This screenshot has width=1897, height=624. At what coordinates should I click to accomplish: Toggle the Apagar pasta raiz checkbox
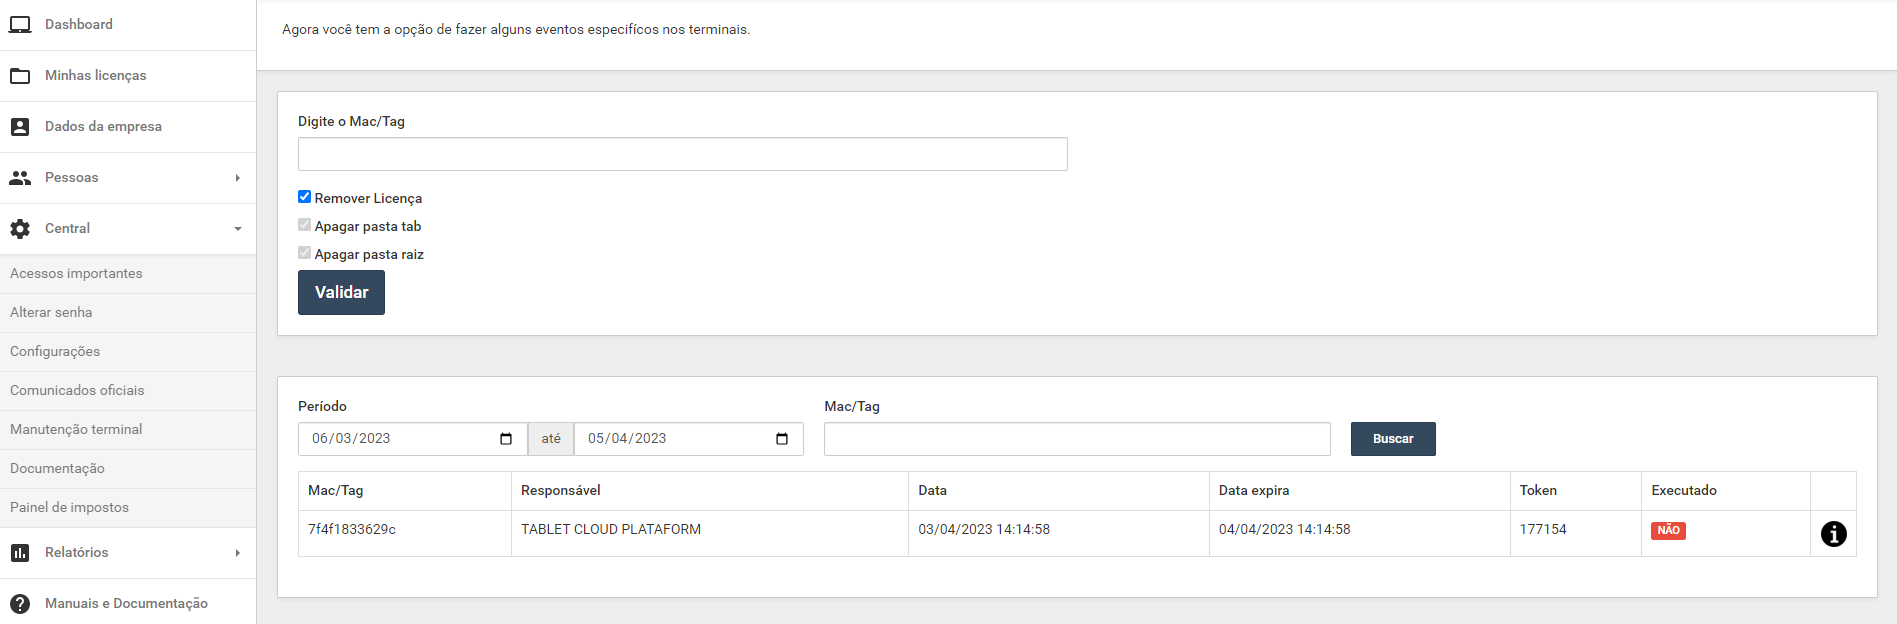pyautogui.click(x=305, y=253)
